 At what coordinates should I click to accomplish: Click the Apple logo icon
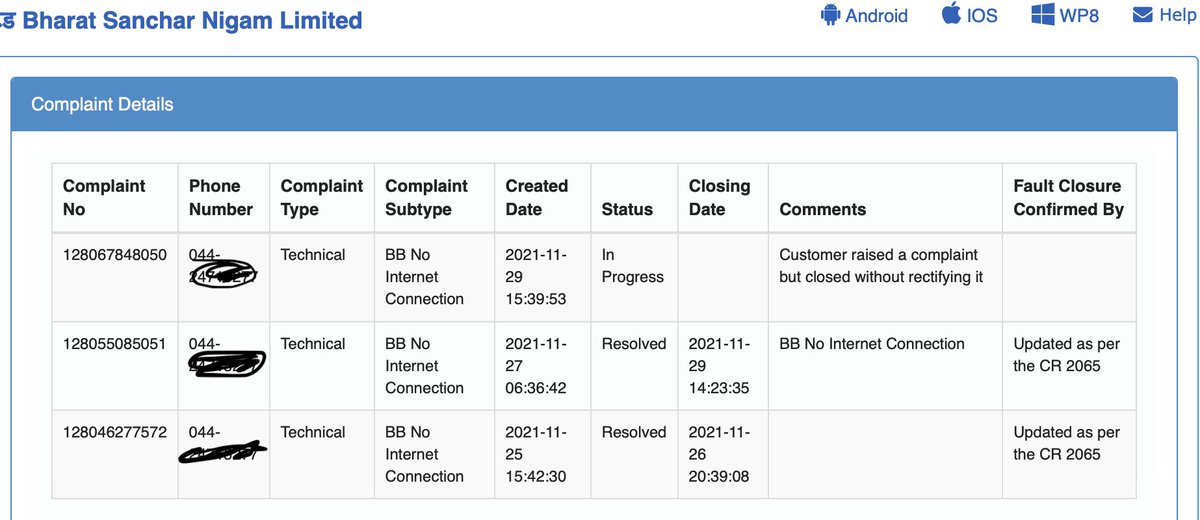tap(951, 14)
